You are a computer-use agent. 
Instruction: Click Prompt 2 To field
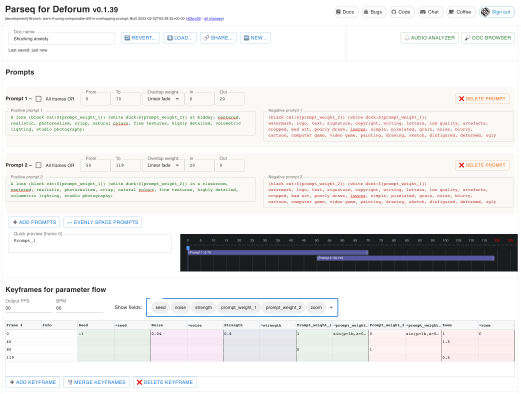coord(126,165)
